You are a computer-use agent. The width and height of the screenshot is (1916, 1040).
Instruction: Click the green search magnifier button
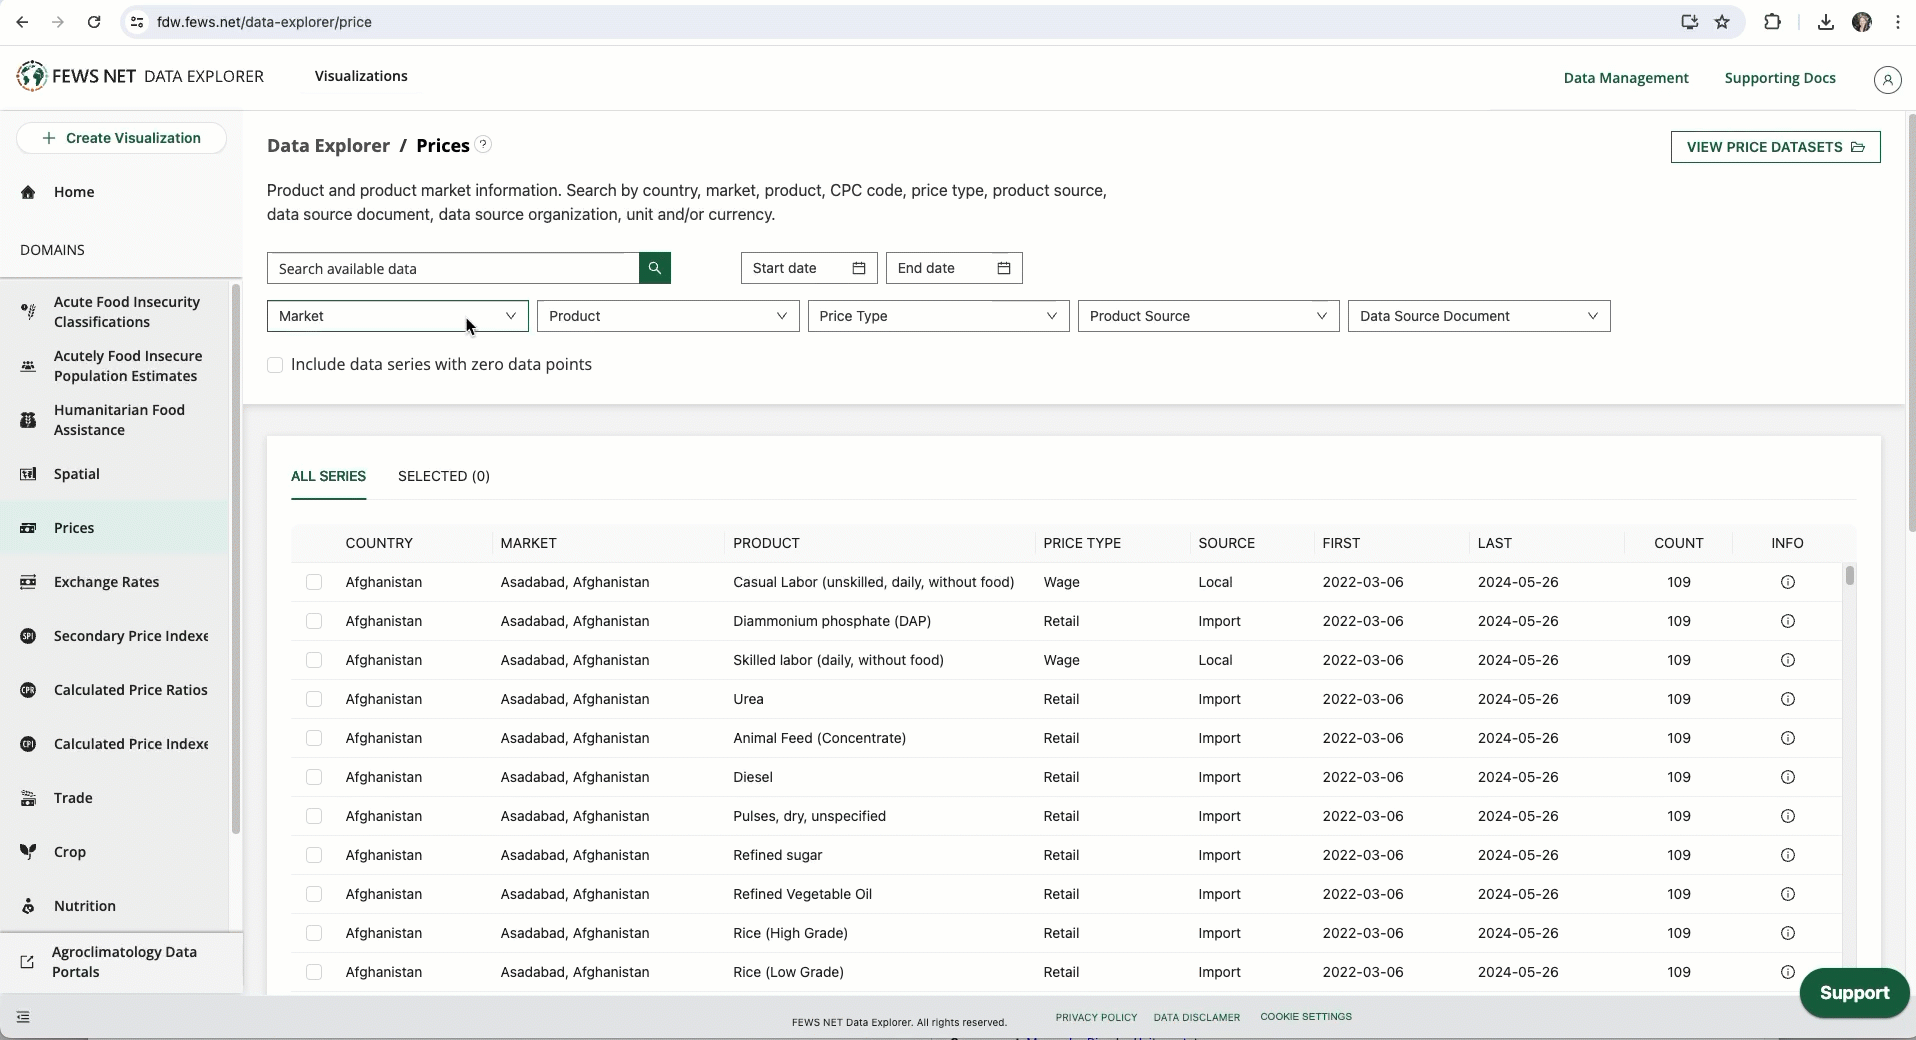(x=654, y=268)
